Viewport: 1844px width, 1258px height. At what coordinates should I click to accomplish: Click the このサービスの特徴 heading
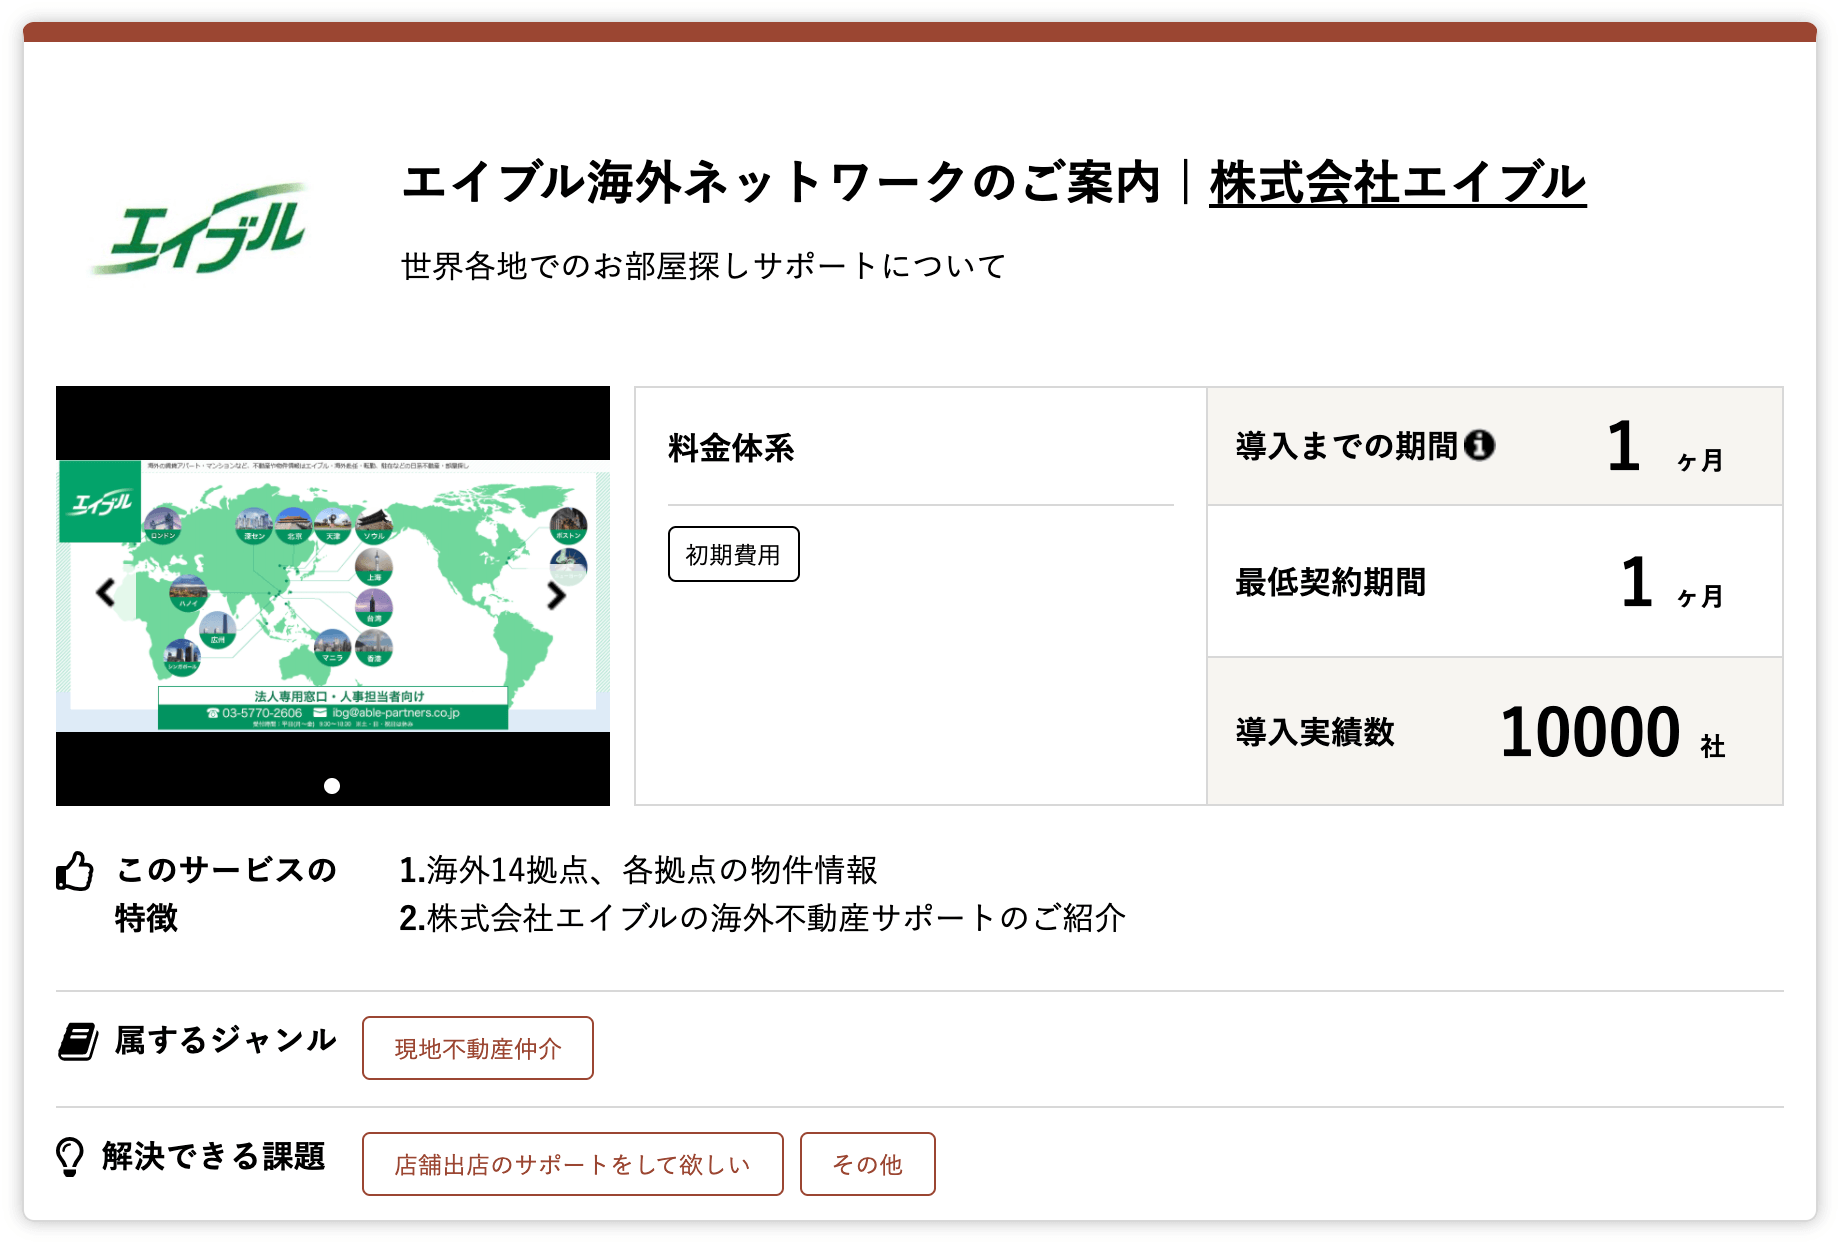click(x=226, y=893)
